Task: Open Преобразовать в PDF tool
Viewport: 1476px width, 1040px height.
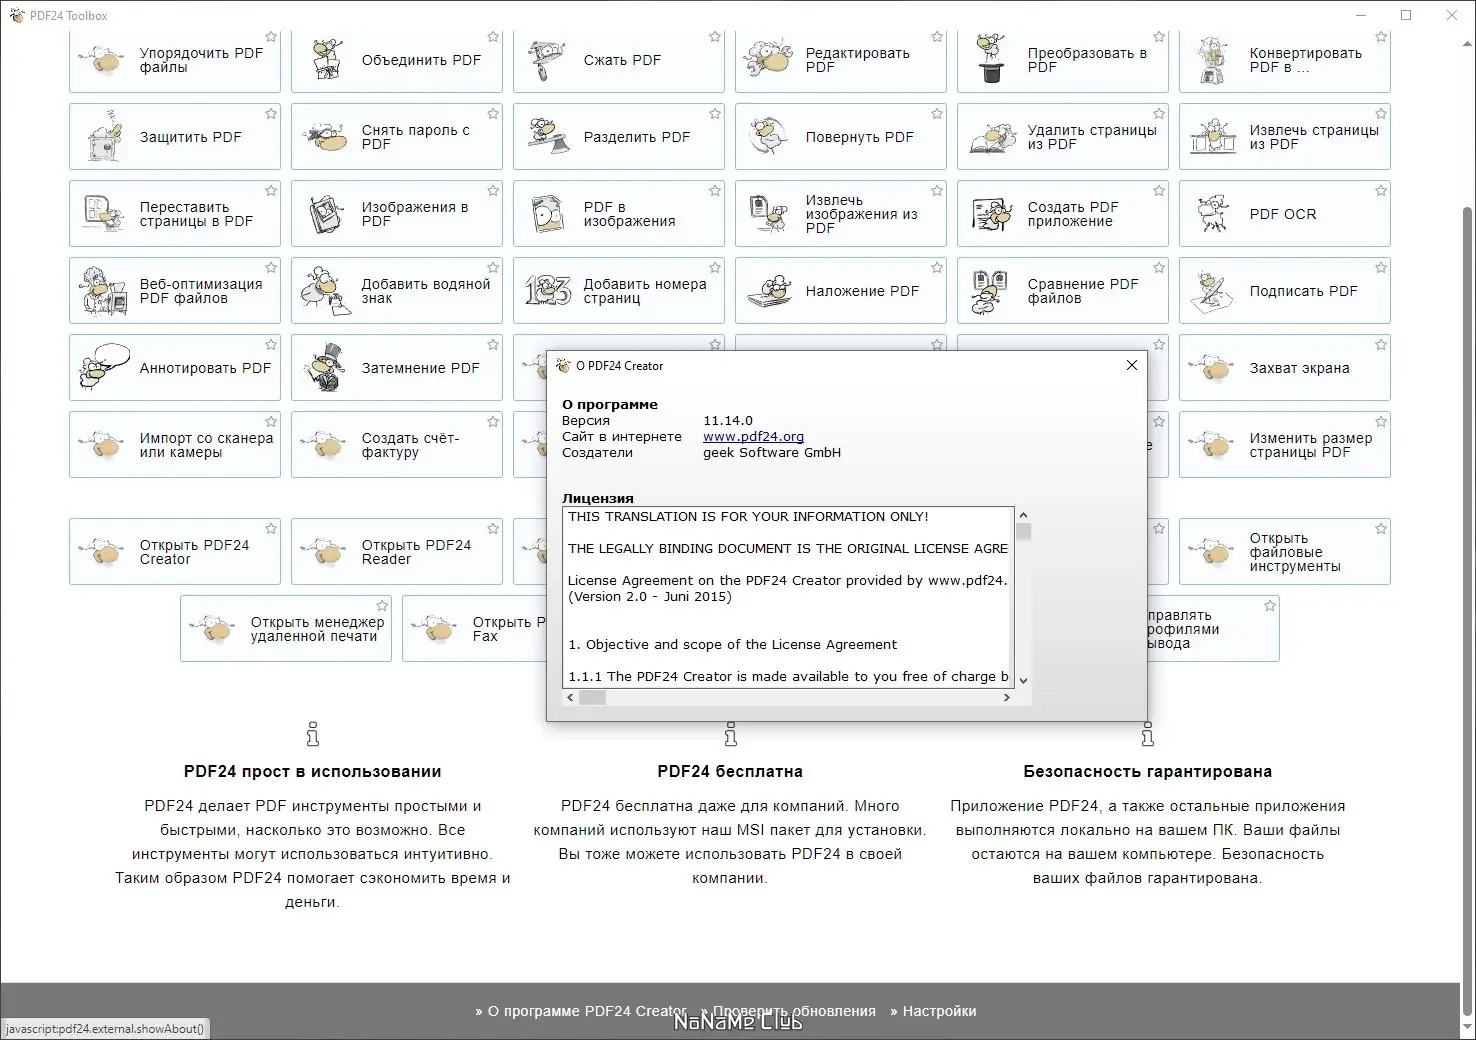Action: [x=1063, y=60]
